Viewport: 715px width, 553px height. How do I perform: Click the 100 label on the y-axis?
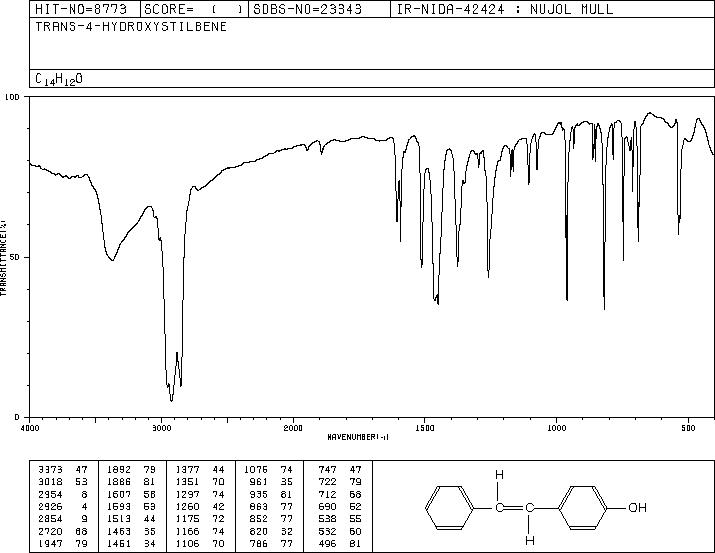click(12, 97)
